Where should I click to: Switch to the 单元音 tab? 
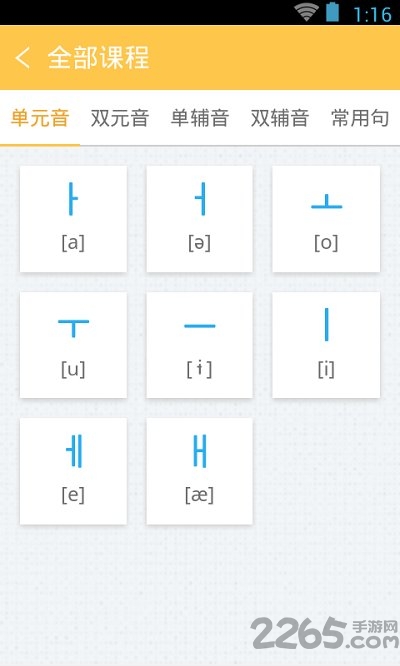coord(40,118)
